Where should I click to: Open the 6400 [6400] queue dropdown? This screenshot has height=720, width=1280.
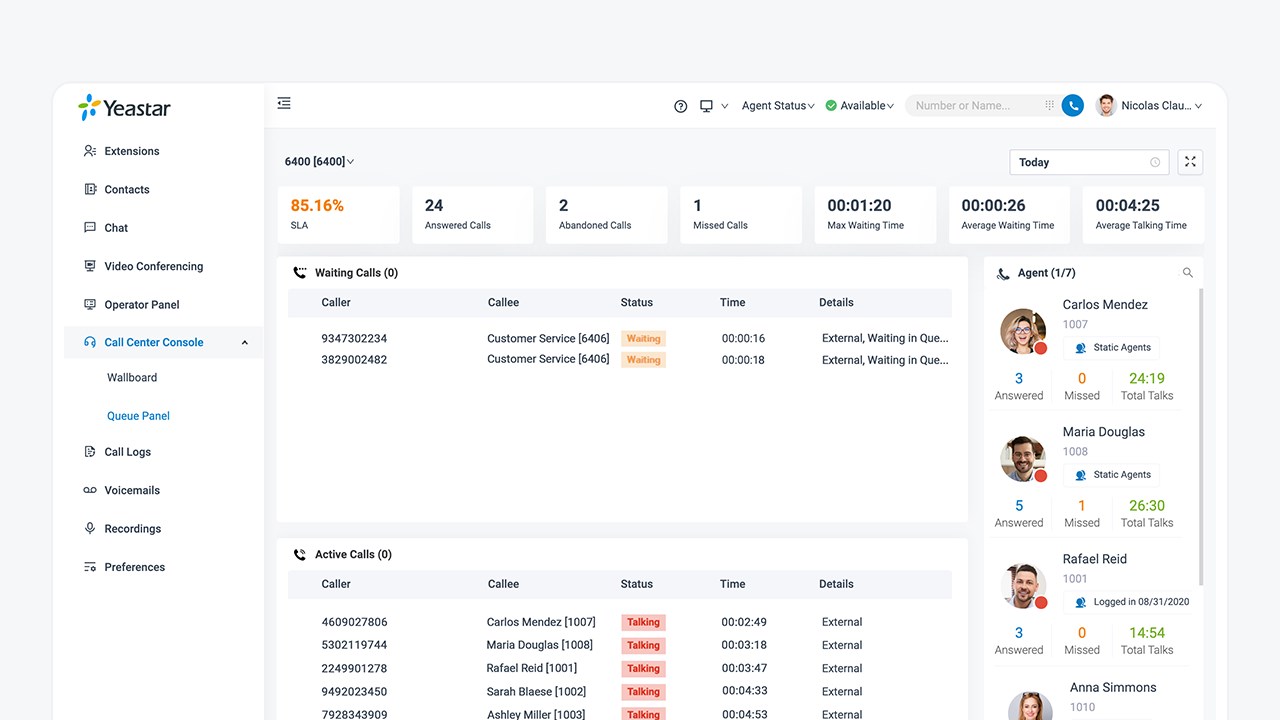tap(319, 161)
